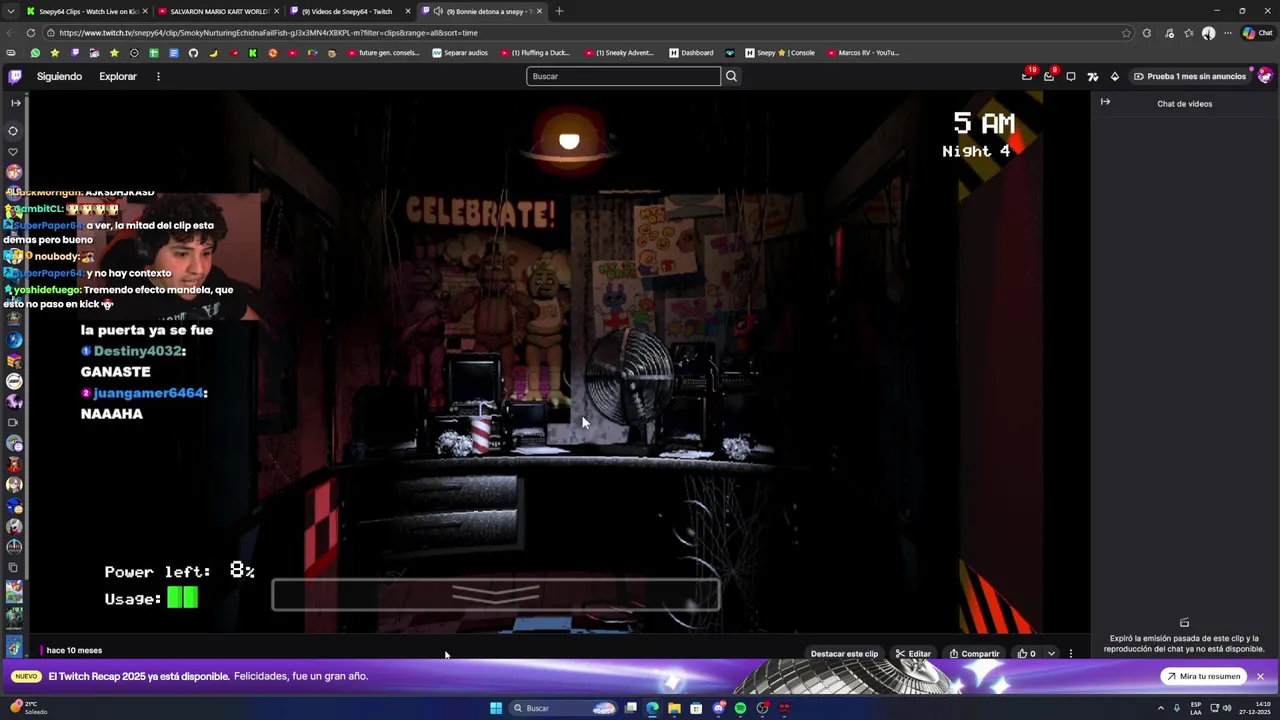Open the weather widget showing 27°C
The width and height of the screenshot is (1280, 720).
tap(28, 708)
